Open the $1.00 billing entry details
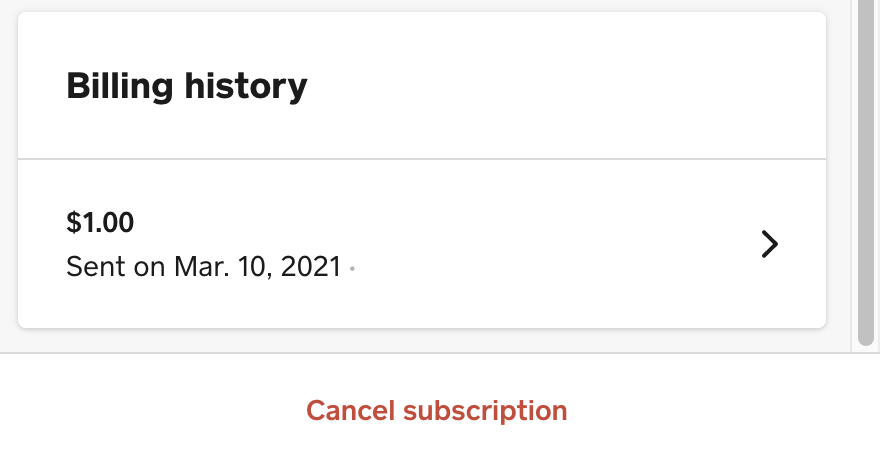Screen dimensions: 880x460 point(422,244)
